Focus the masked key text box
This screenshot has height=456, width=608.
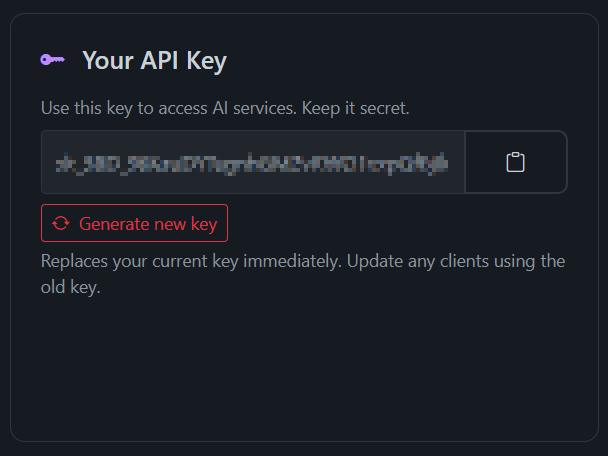[x=253, y=162]
